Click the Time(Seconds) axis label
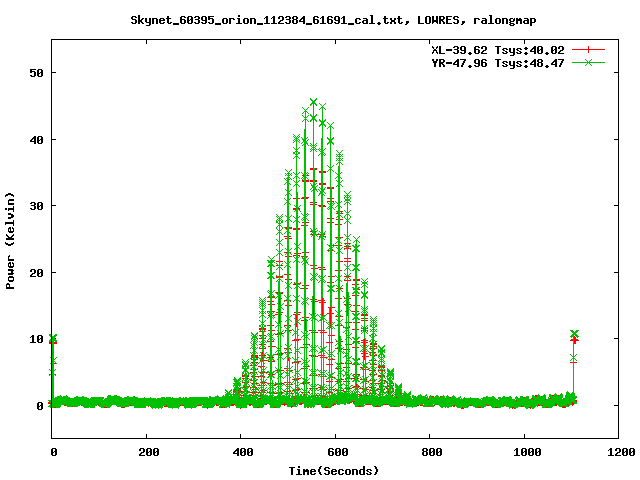The width and height of the screenshot is (640, 480). [333, 471]
